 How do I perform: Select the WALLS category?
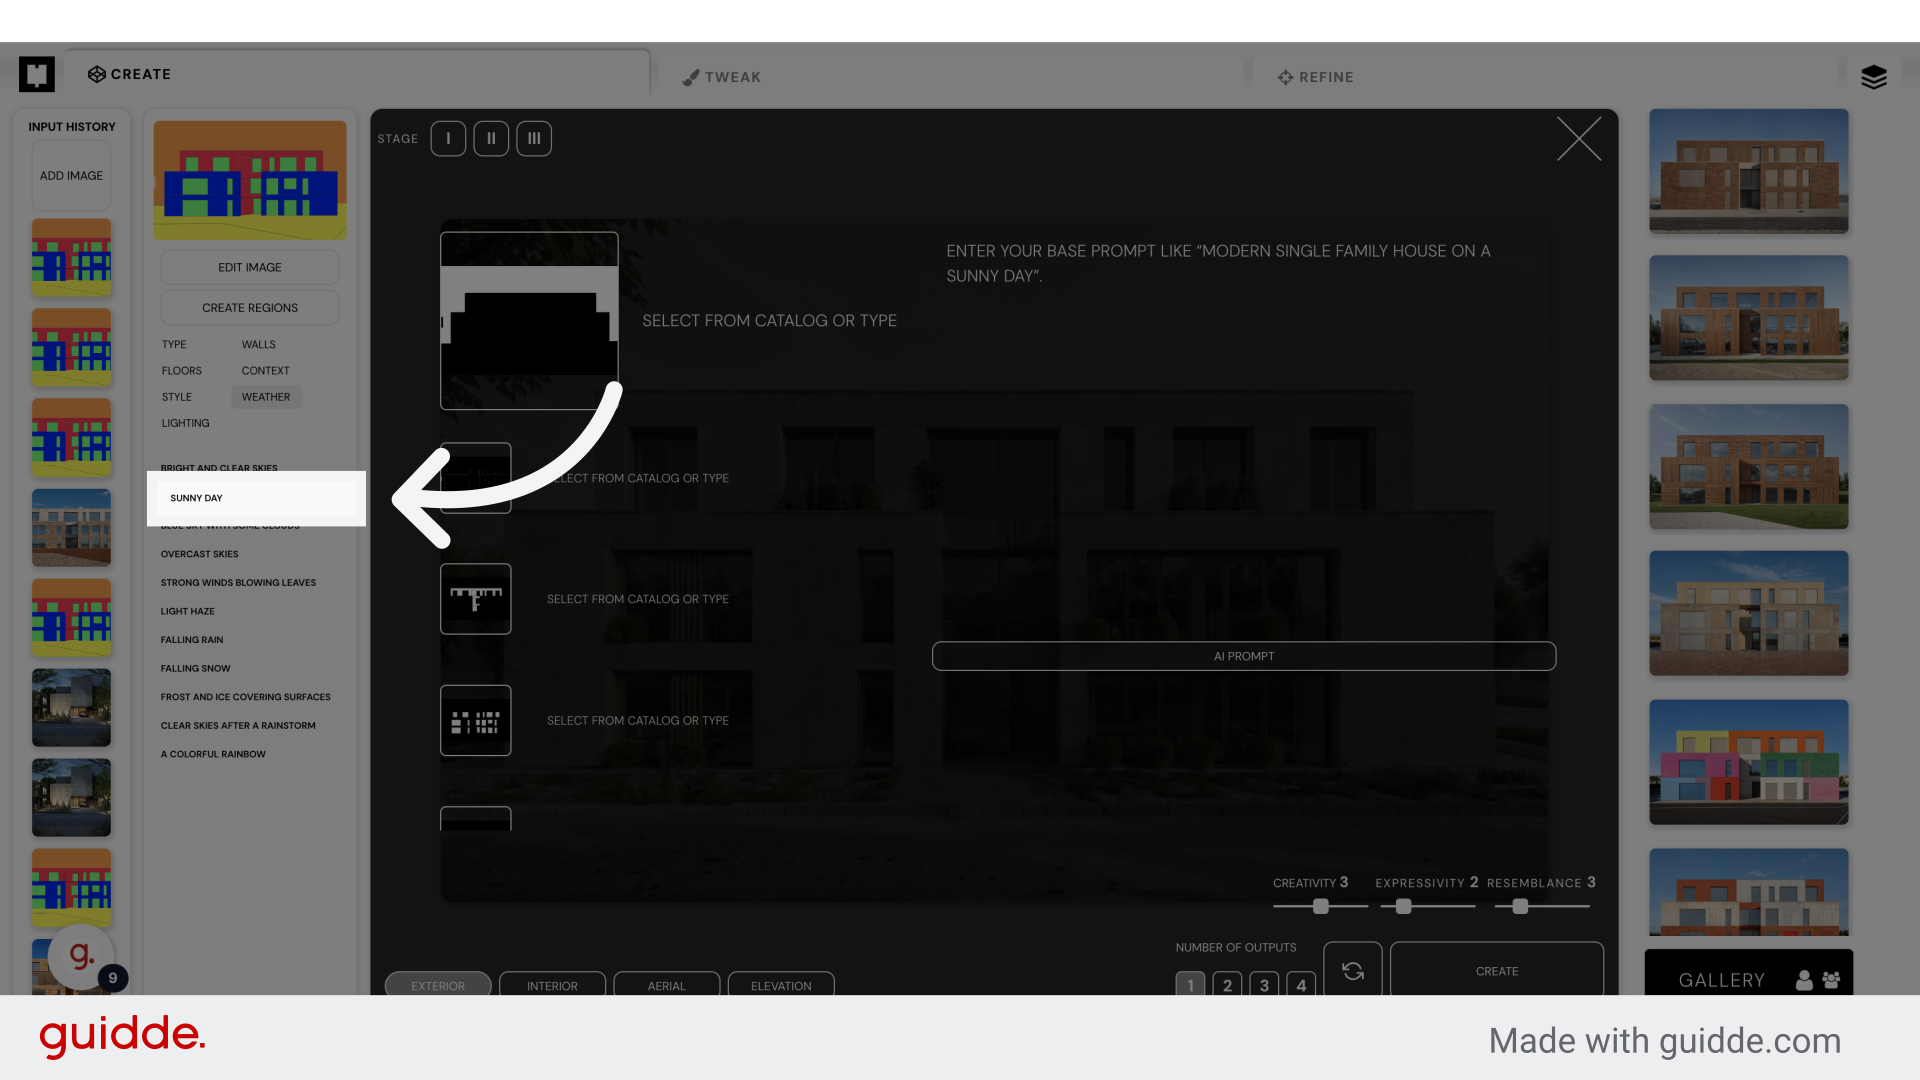(x=258, y=344)
